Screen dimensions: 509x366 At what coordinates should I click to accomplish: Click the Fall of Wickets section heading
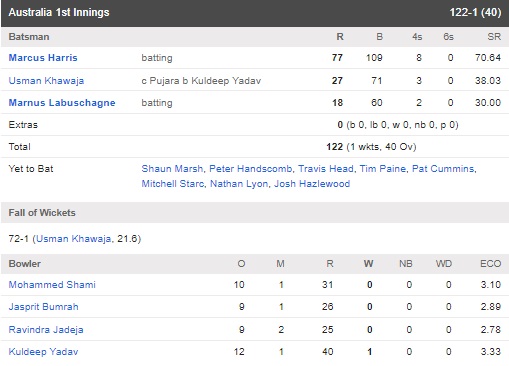(42, 213)
